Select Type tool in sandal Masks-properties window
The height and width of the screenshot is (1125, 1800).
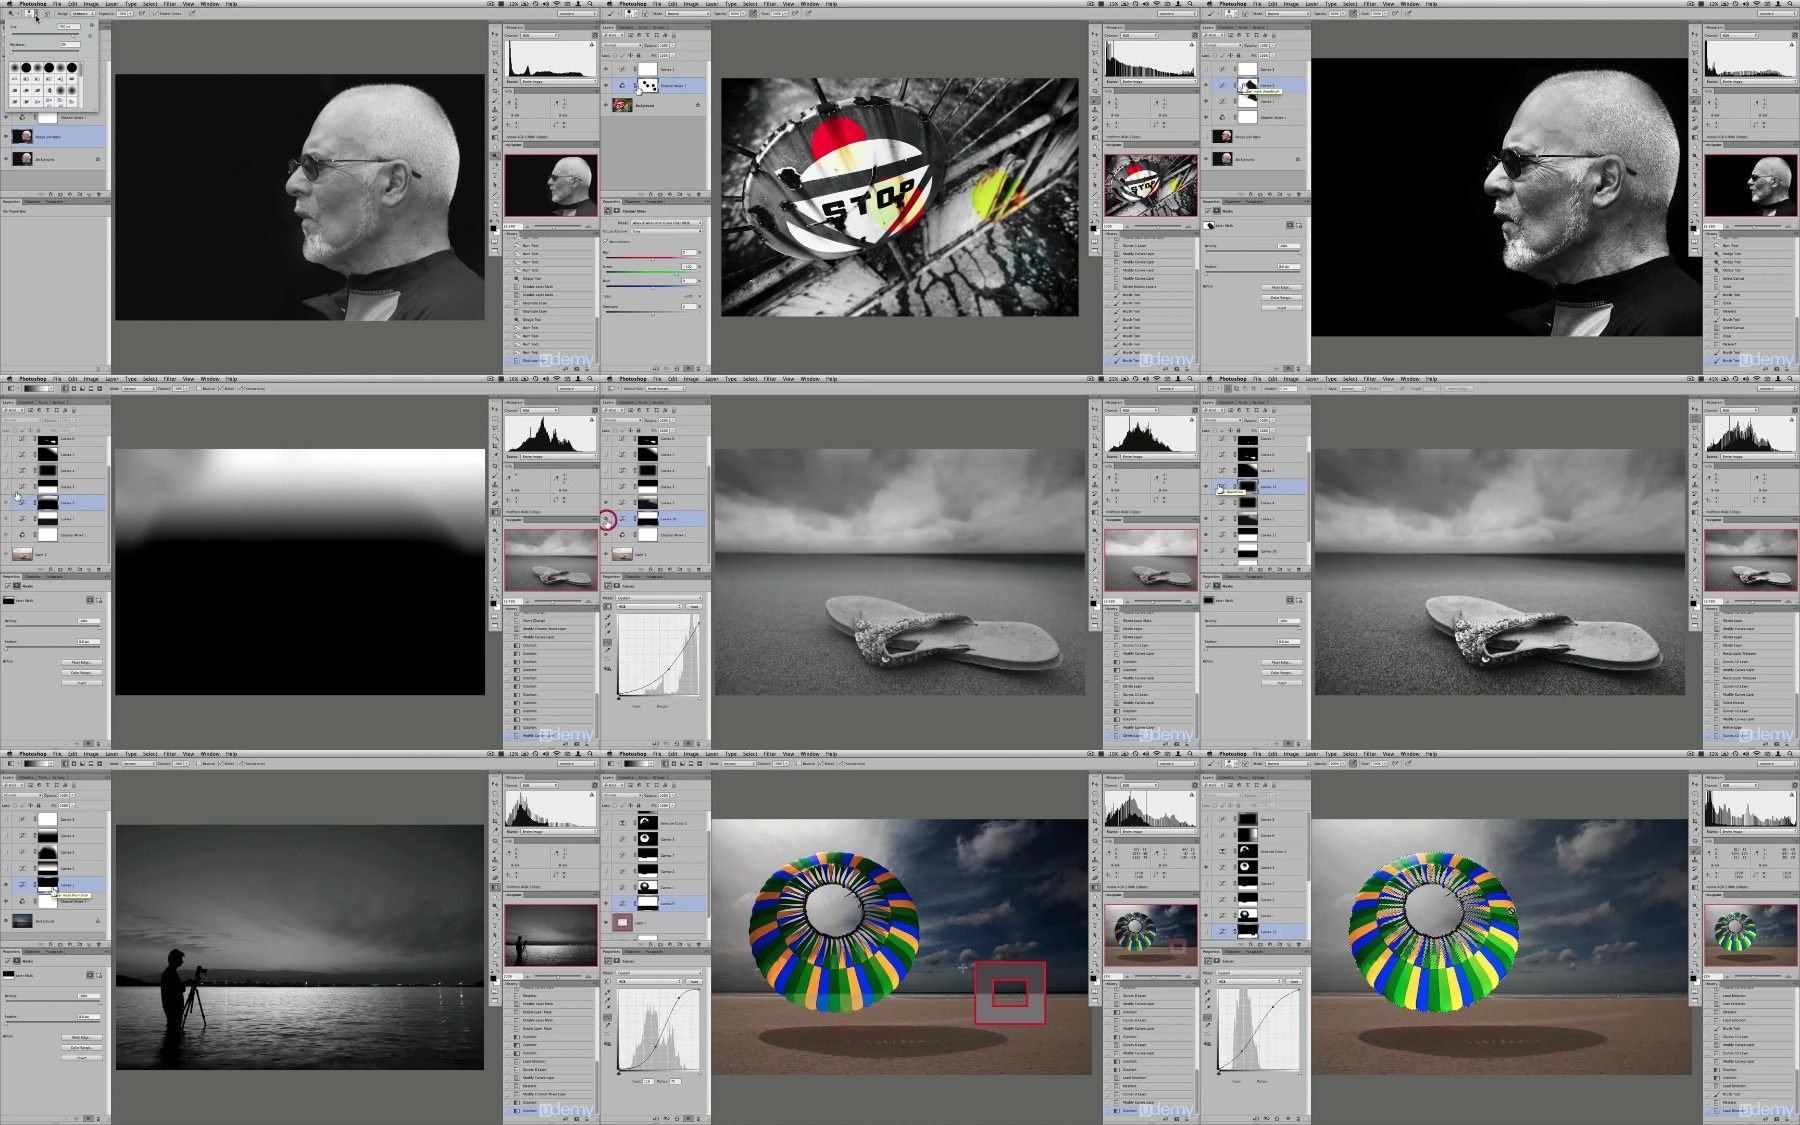click(1695, 550)
